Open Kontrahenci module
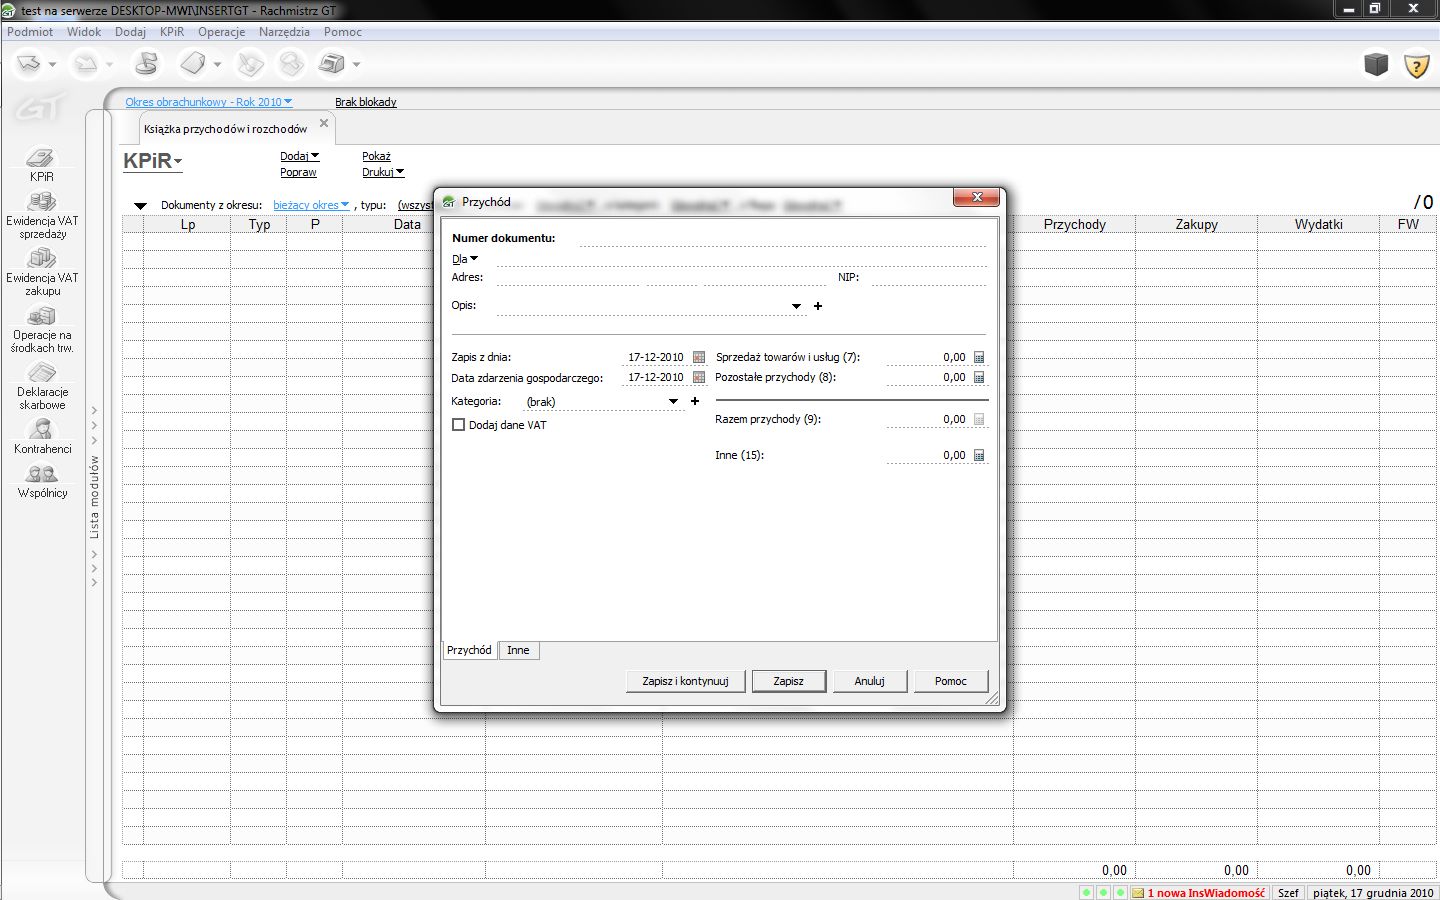Viewport: 1440px width, 900px height. click(42, 436)
